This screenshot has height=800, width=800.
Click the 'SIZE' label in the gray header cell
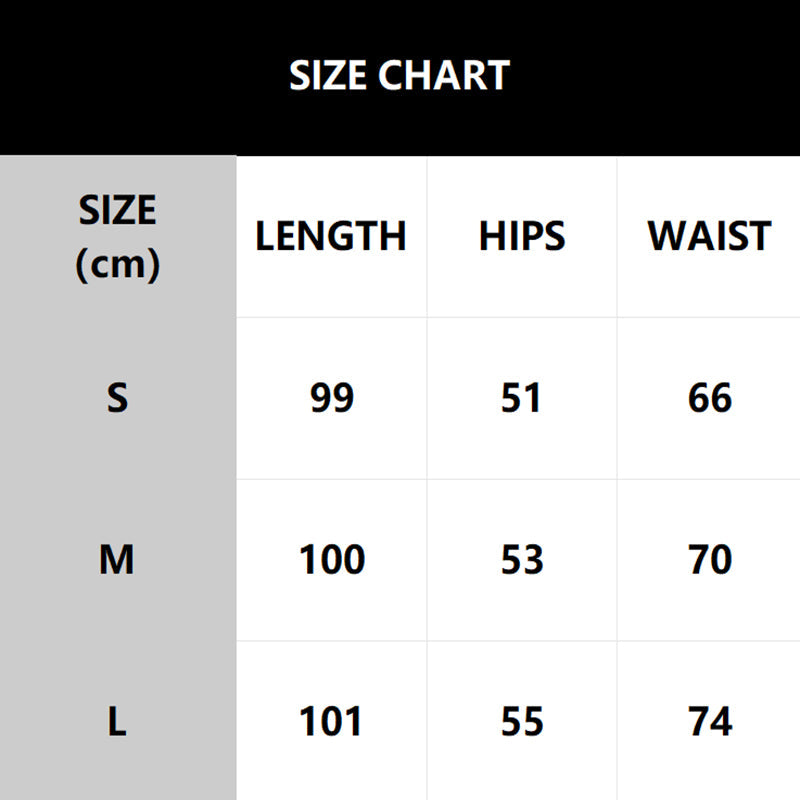click(117, 211)
